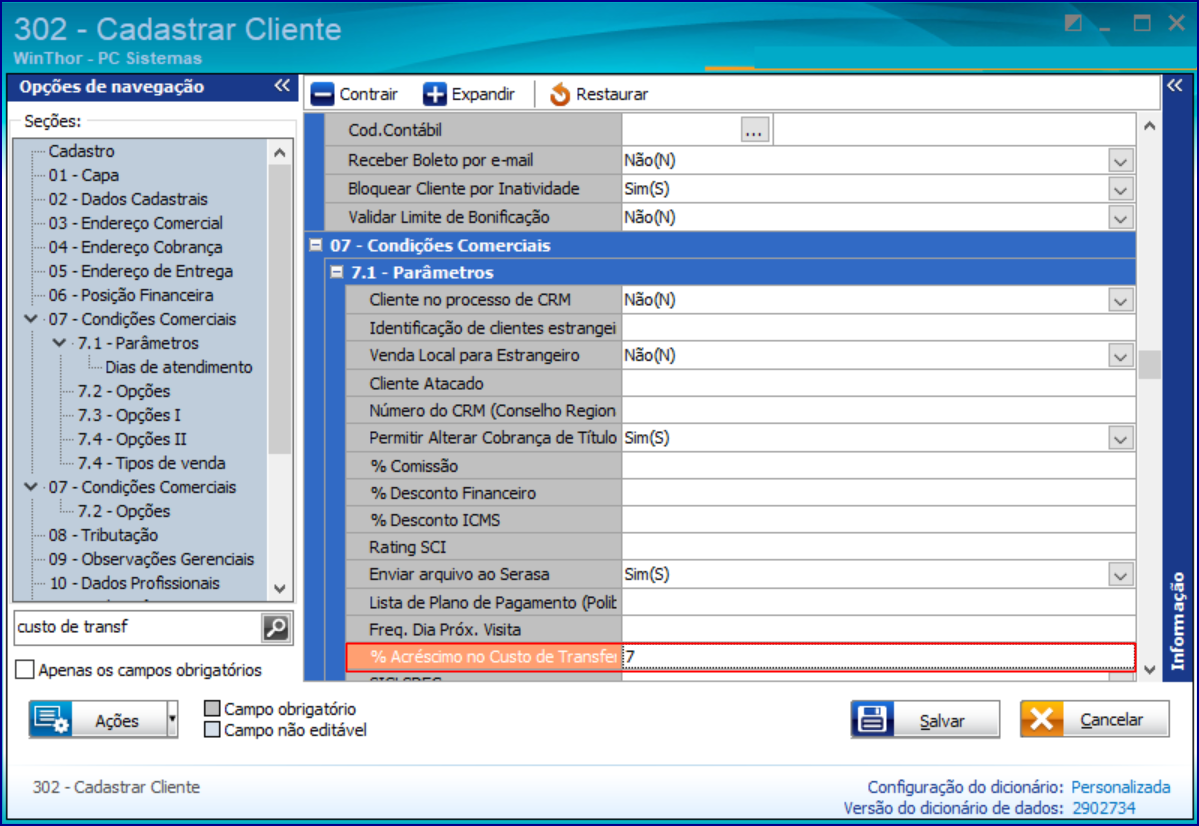The width and height of the screenshot is (1199, 826).
Task: Select 01 - Capa in sections tree
Action: [83, 175]
